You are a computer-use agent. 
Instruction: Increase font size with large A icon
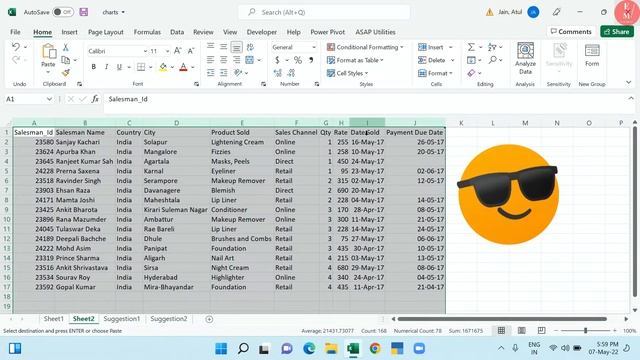(x=178, y=51)
